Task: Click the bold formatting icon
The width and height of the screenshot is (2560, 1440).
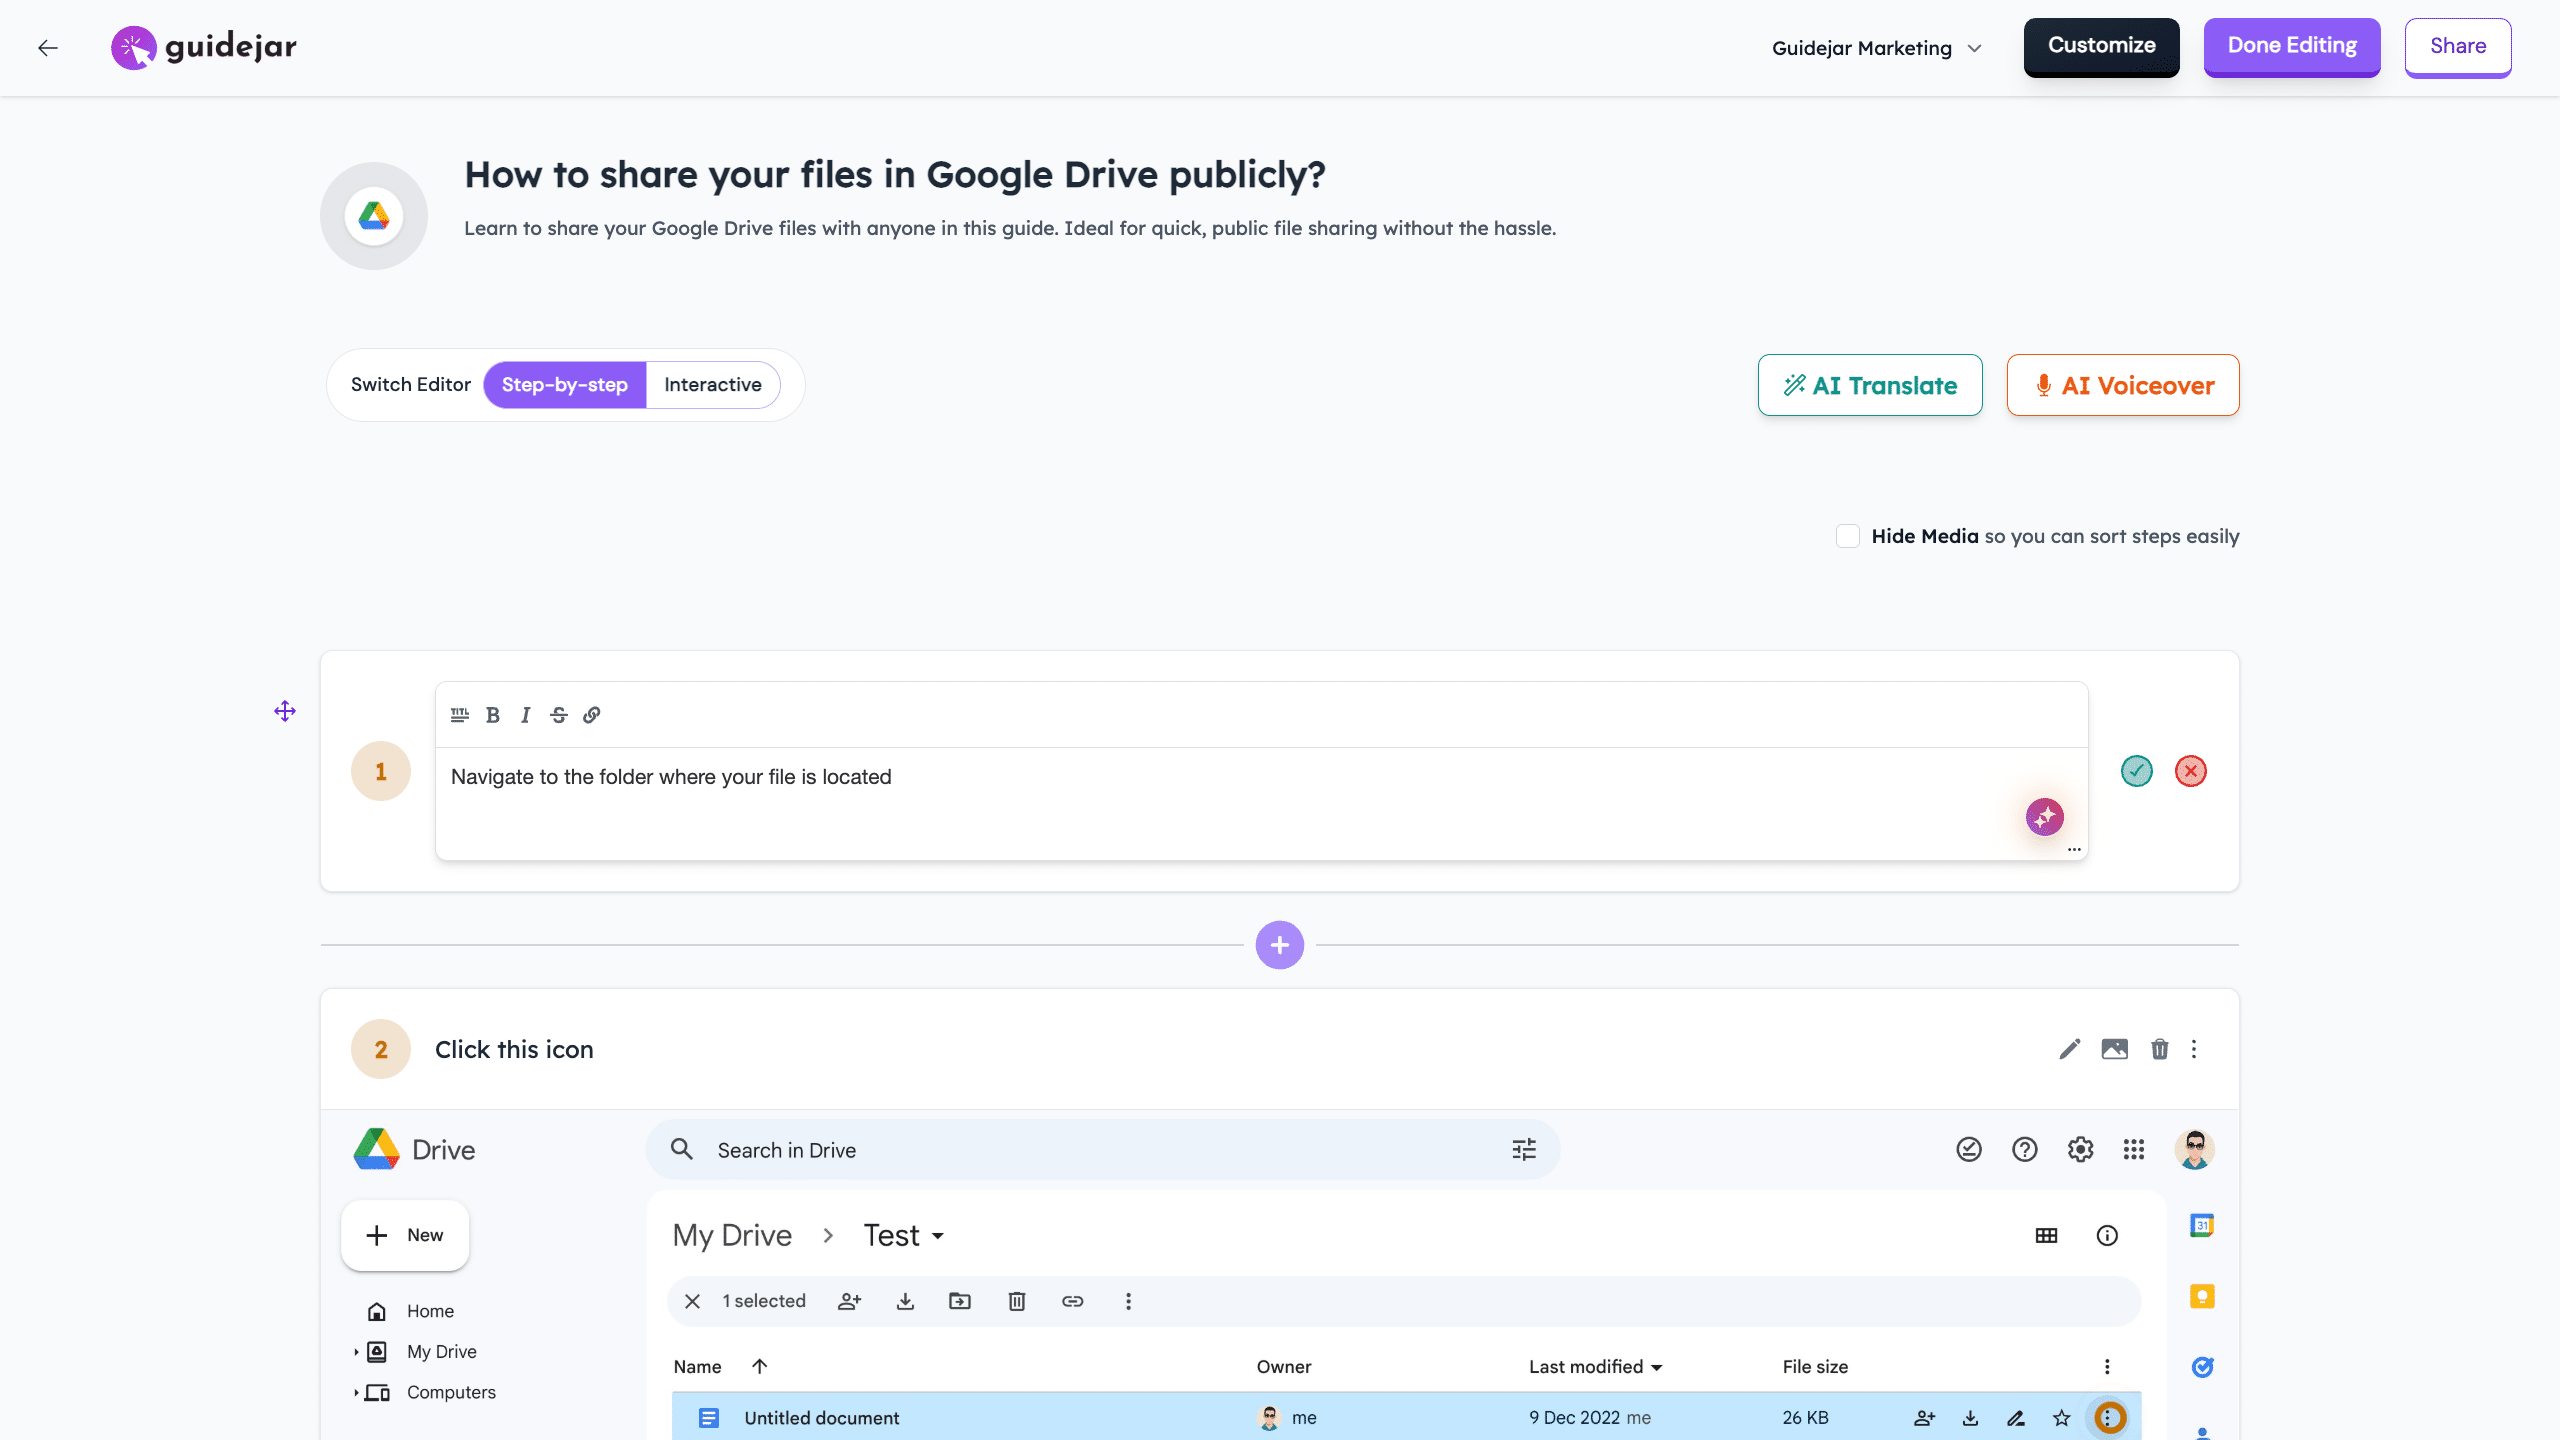Action: coord(493,715)
